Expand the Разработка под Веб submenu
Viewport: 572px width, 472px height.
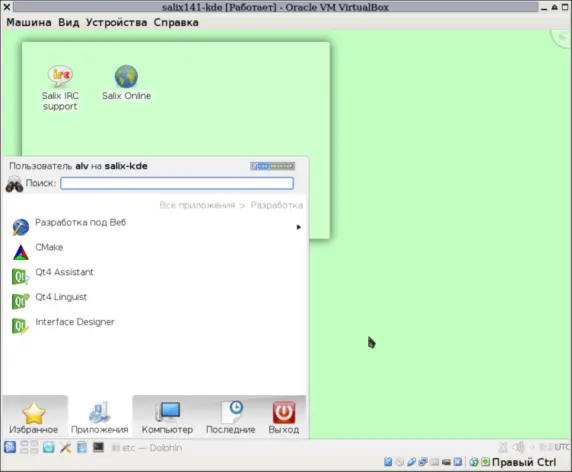(x=298, y=227)
